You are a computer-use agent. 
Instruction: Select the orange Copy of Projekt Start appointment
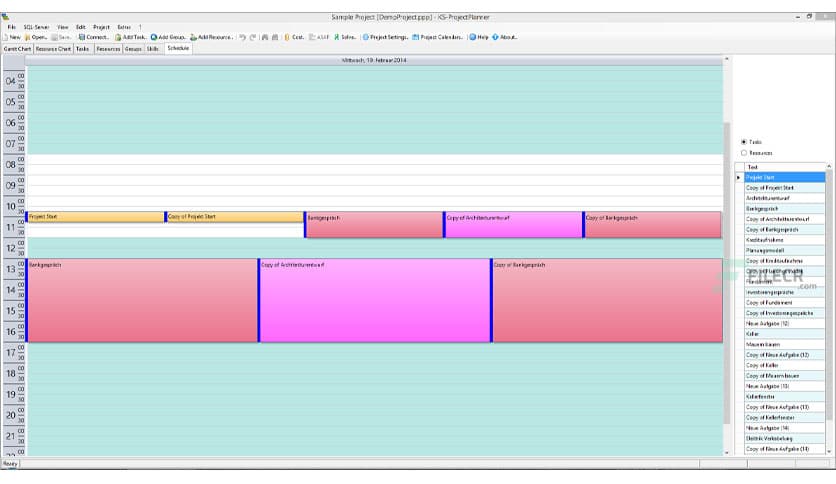coord(234,217)
